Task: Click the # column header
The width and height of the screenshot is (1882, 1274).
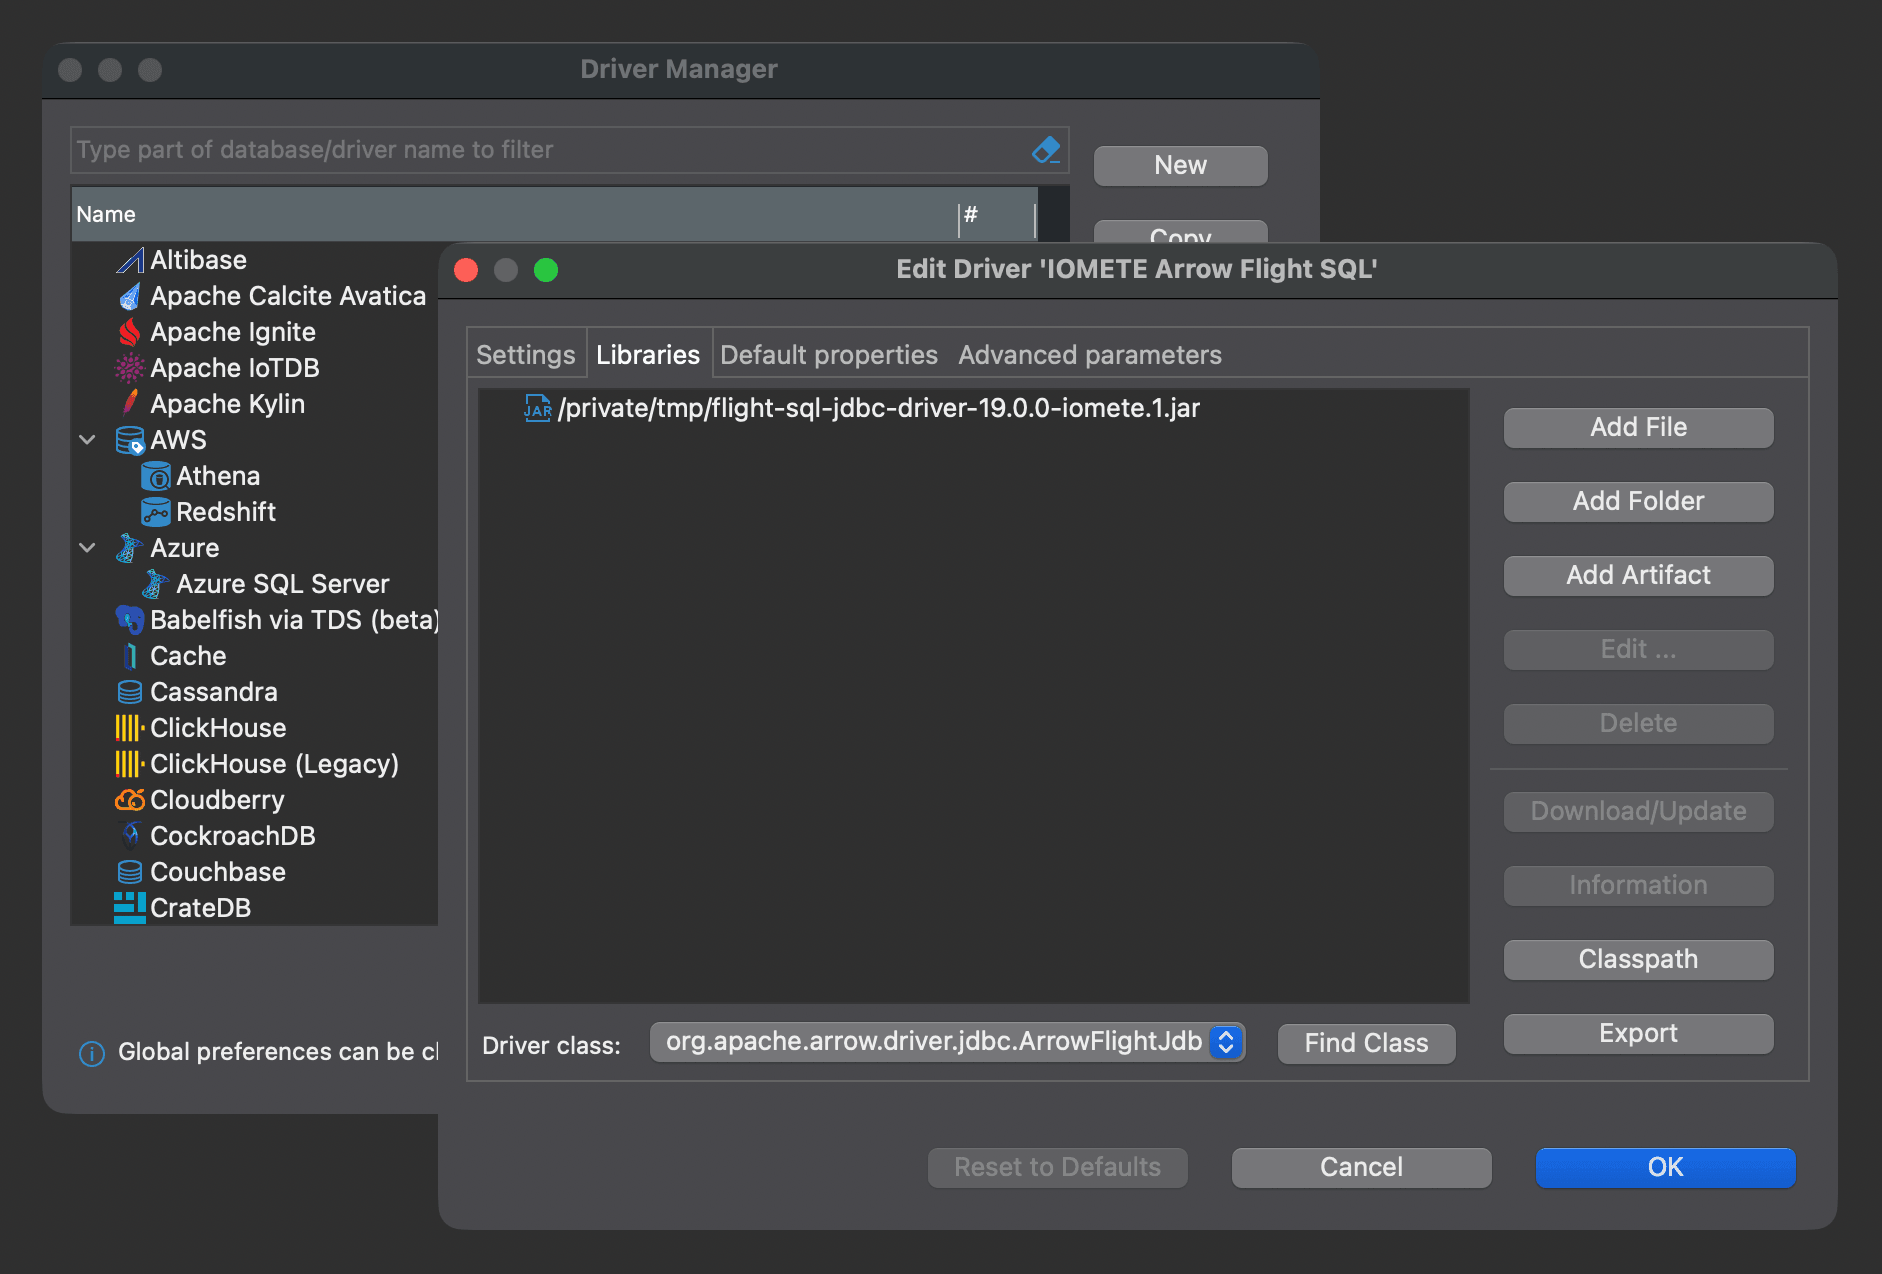Action: 997,214
